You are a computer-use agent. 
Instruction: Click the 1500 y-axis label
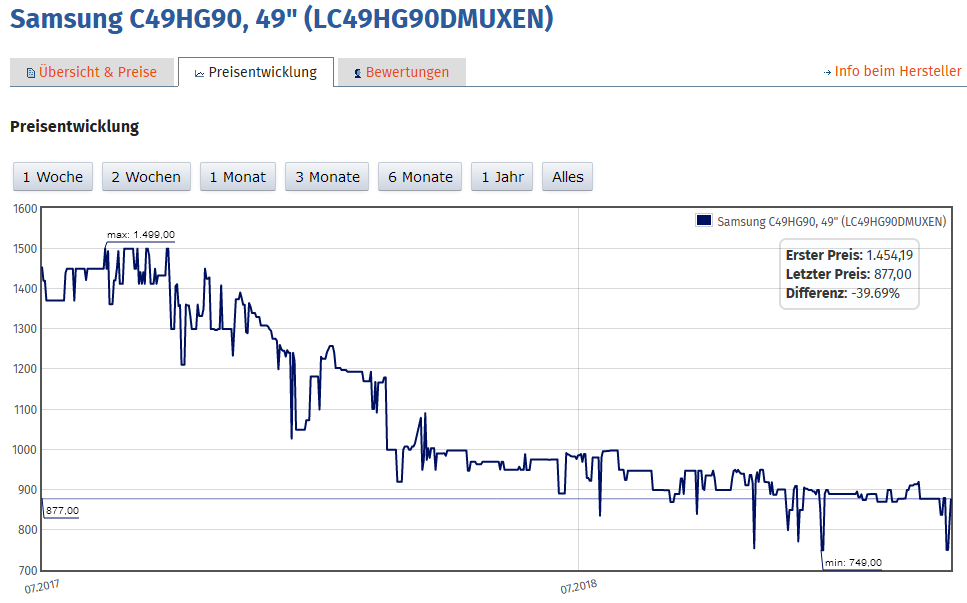[25, 248]
